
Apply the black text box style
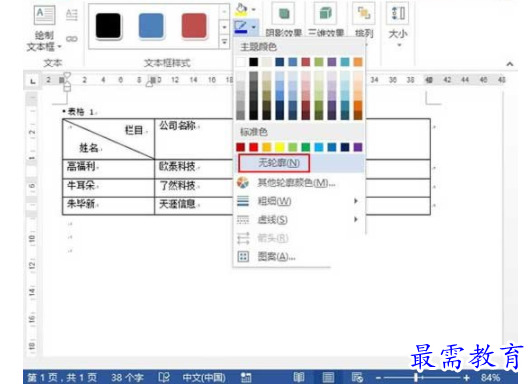[108, 26]
